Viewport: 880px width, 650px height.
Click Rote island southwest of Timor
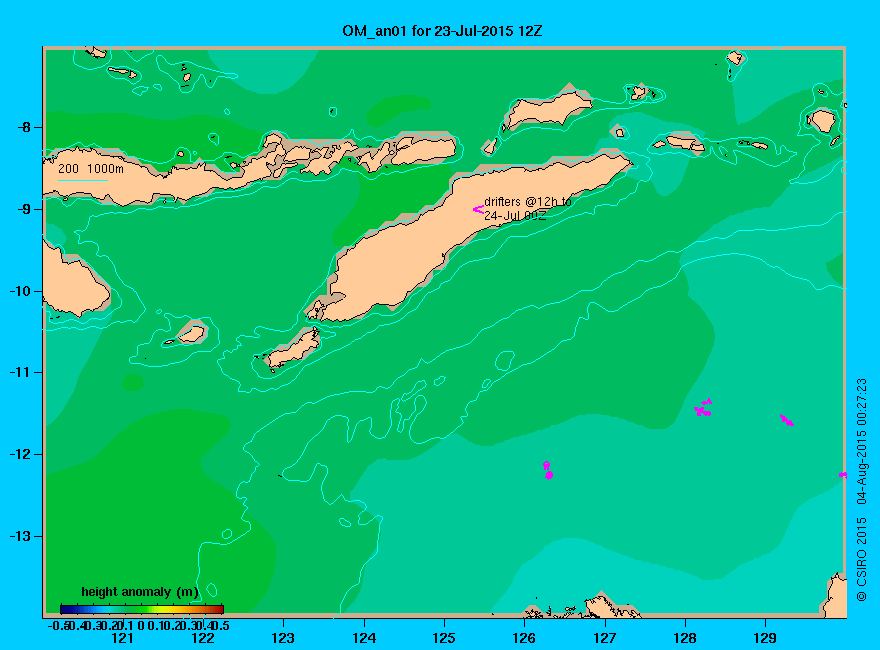(292, 349)
